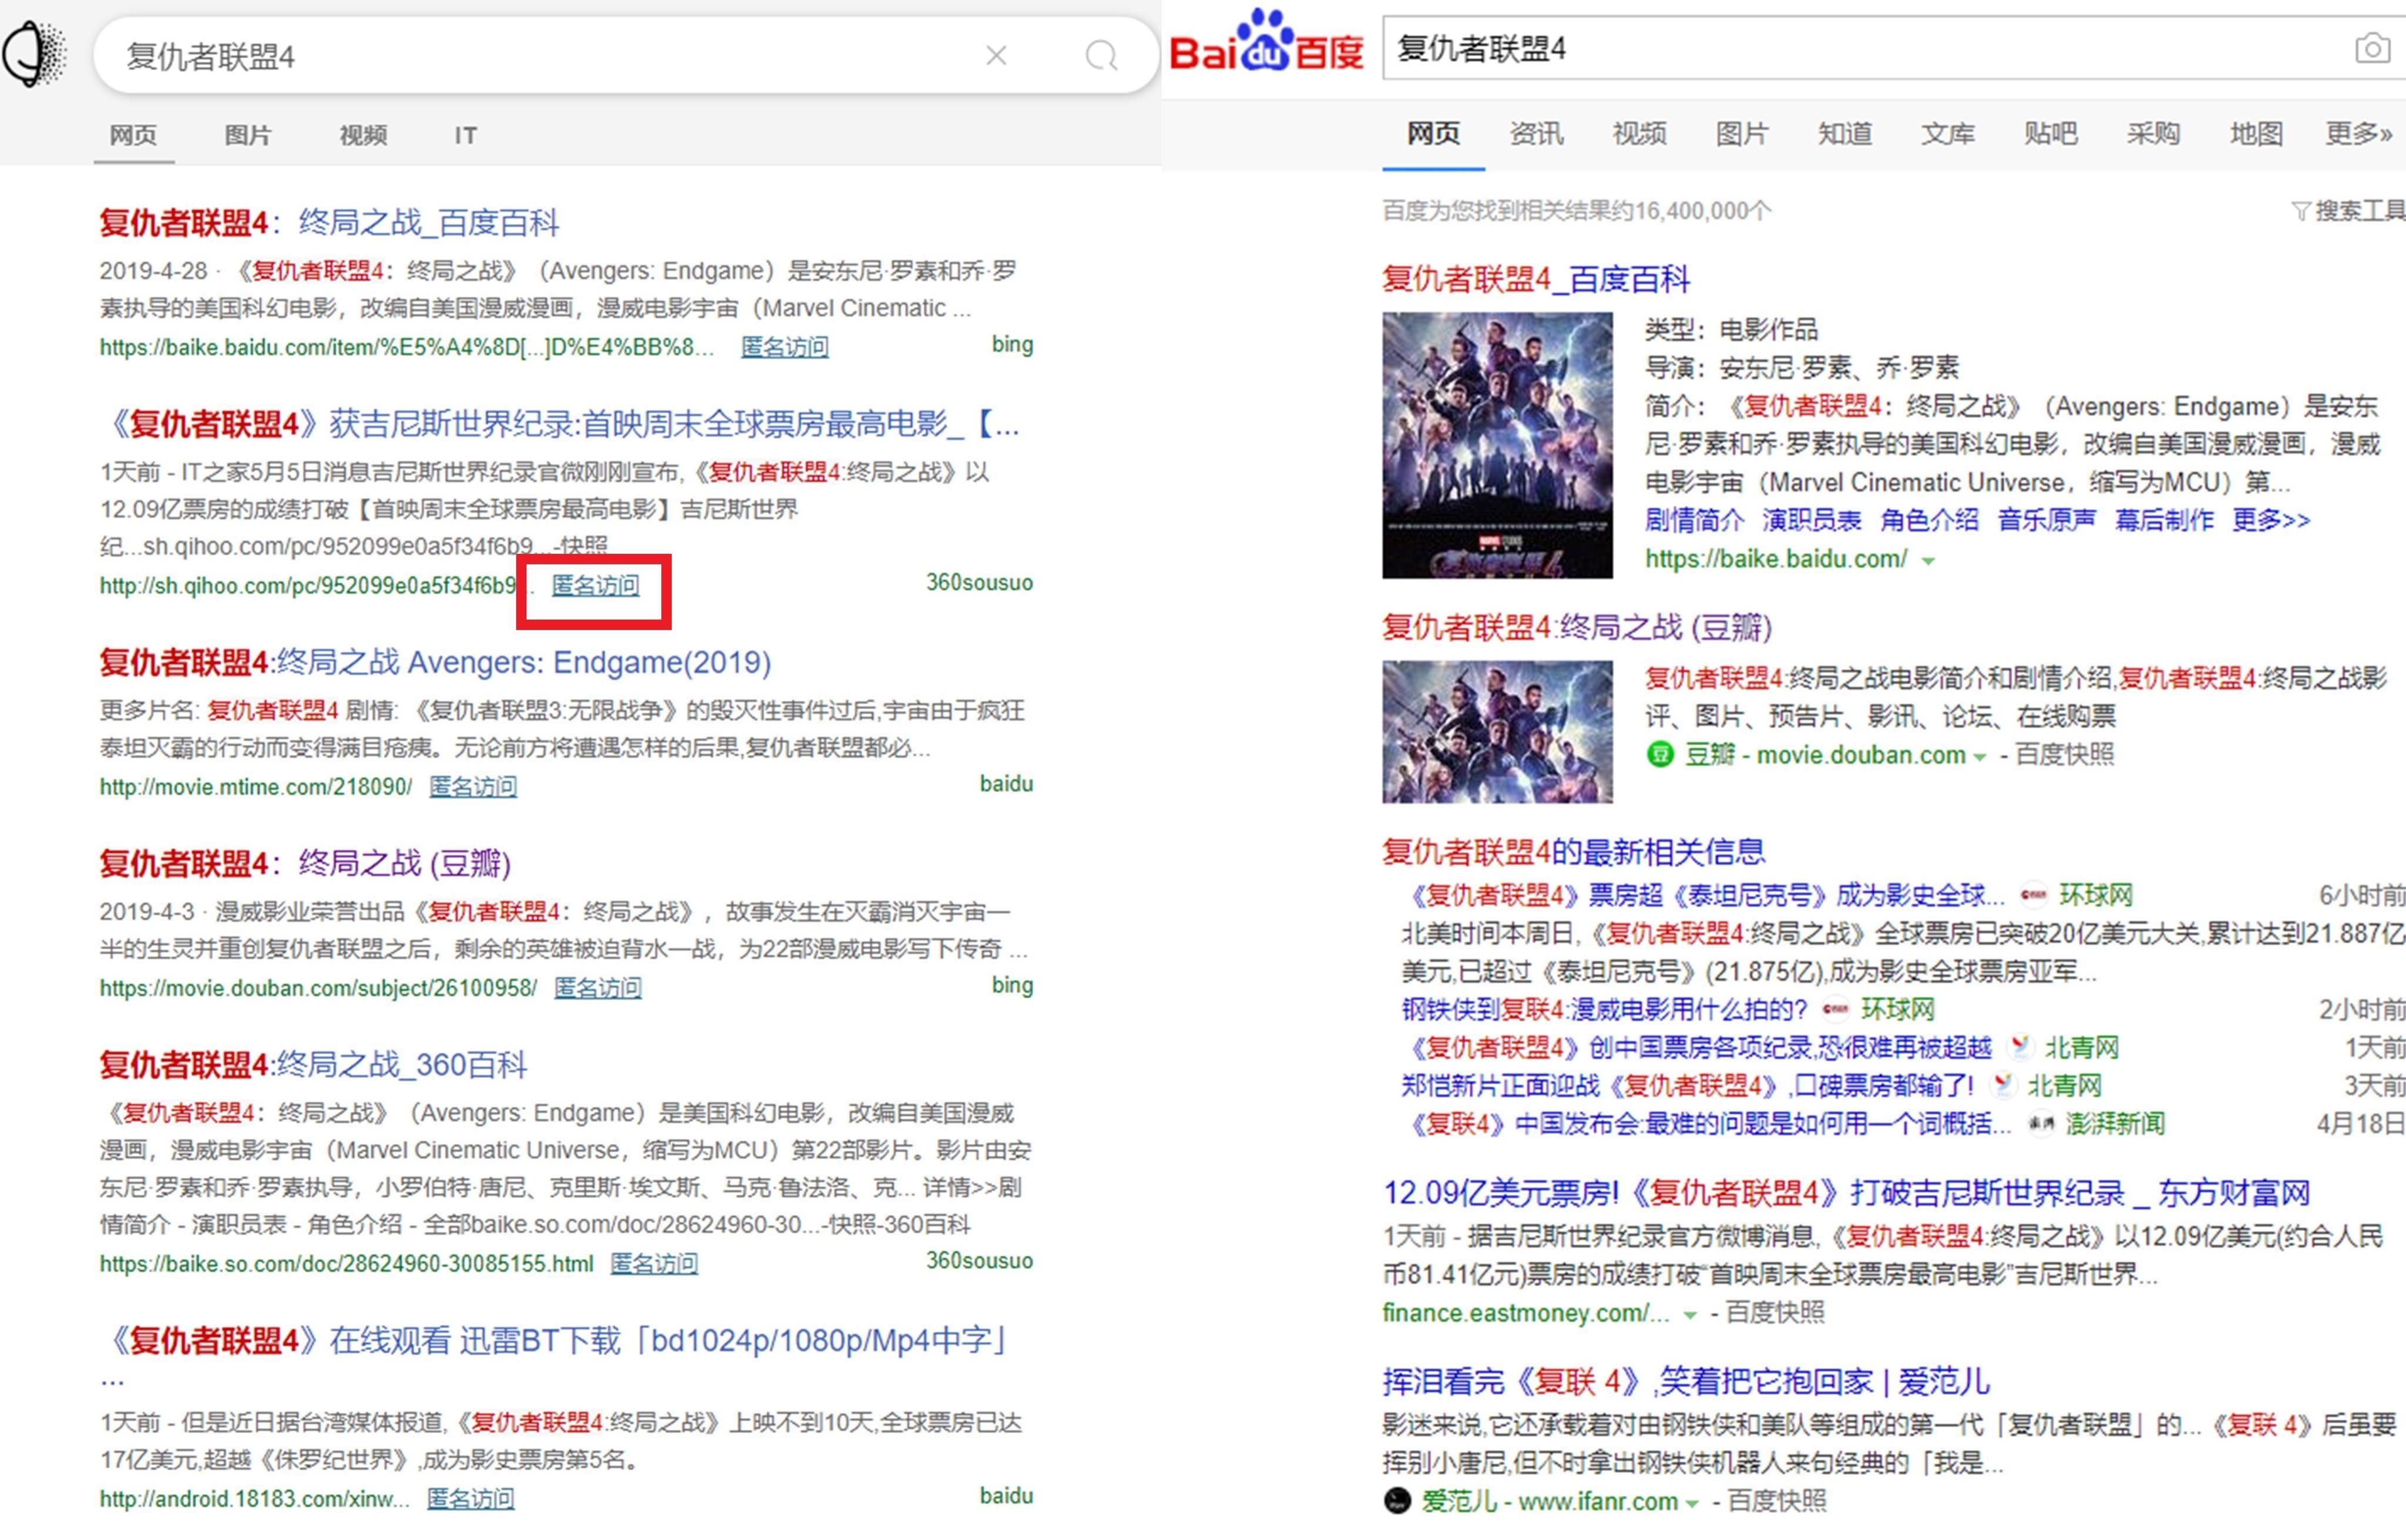The height and width of the screenshot is (1540, 2406).
Task: Open left result 终局之战 (豆瓣)
Action: (305, 863)
